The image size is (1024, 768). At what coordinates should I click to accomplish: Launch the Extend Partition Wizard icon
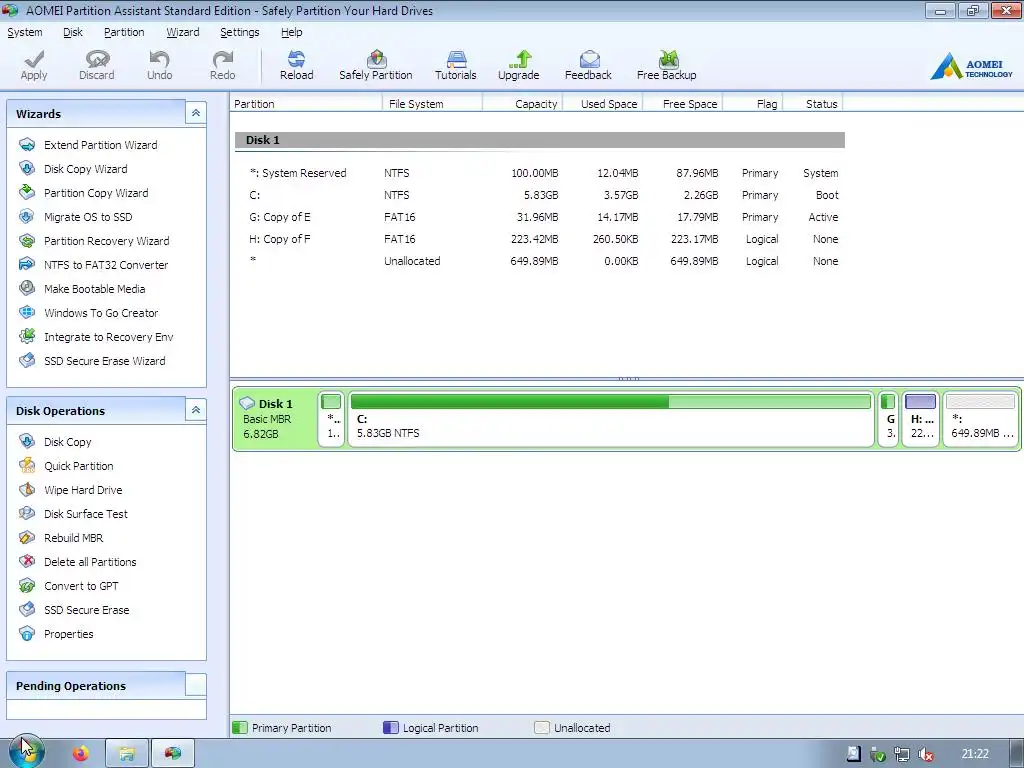tap(27, 144)
